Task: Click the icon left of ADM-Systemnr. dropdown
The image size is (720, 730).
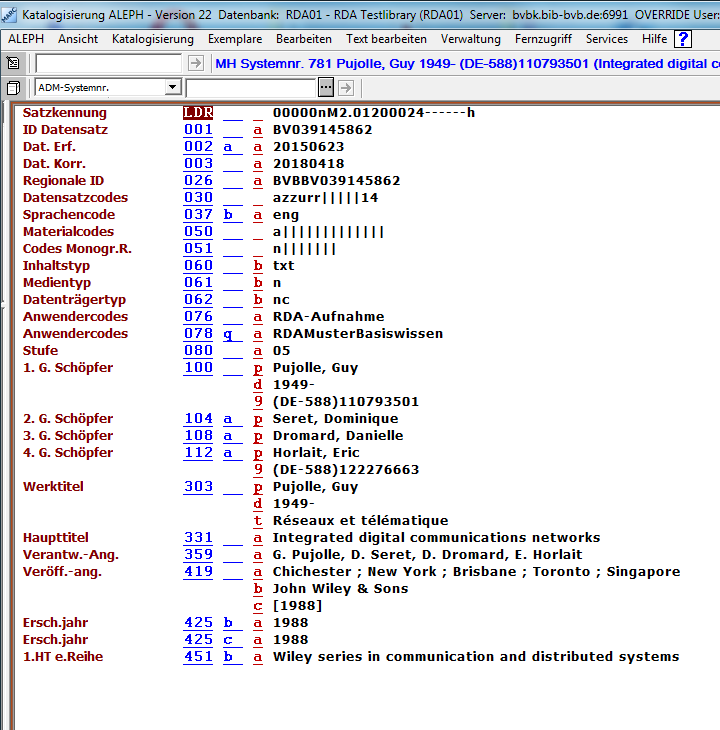Action: click(x=13, y=88)
